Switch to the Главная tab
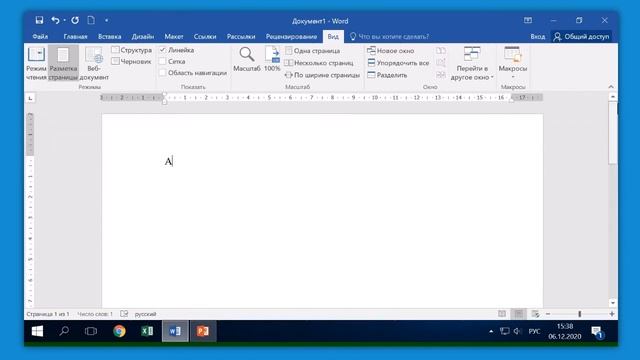Viewport: 640px width, 360px height. click(x=76, y=36)
